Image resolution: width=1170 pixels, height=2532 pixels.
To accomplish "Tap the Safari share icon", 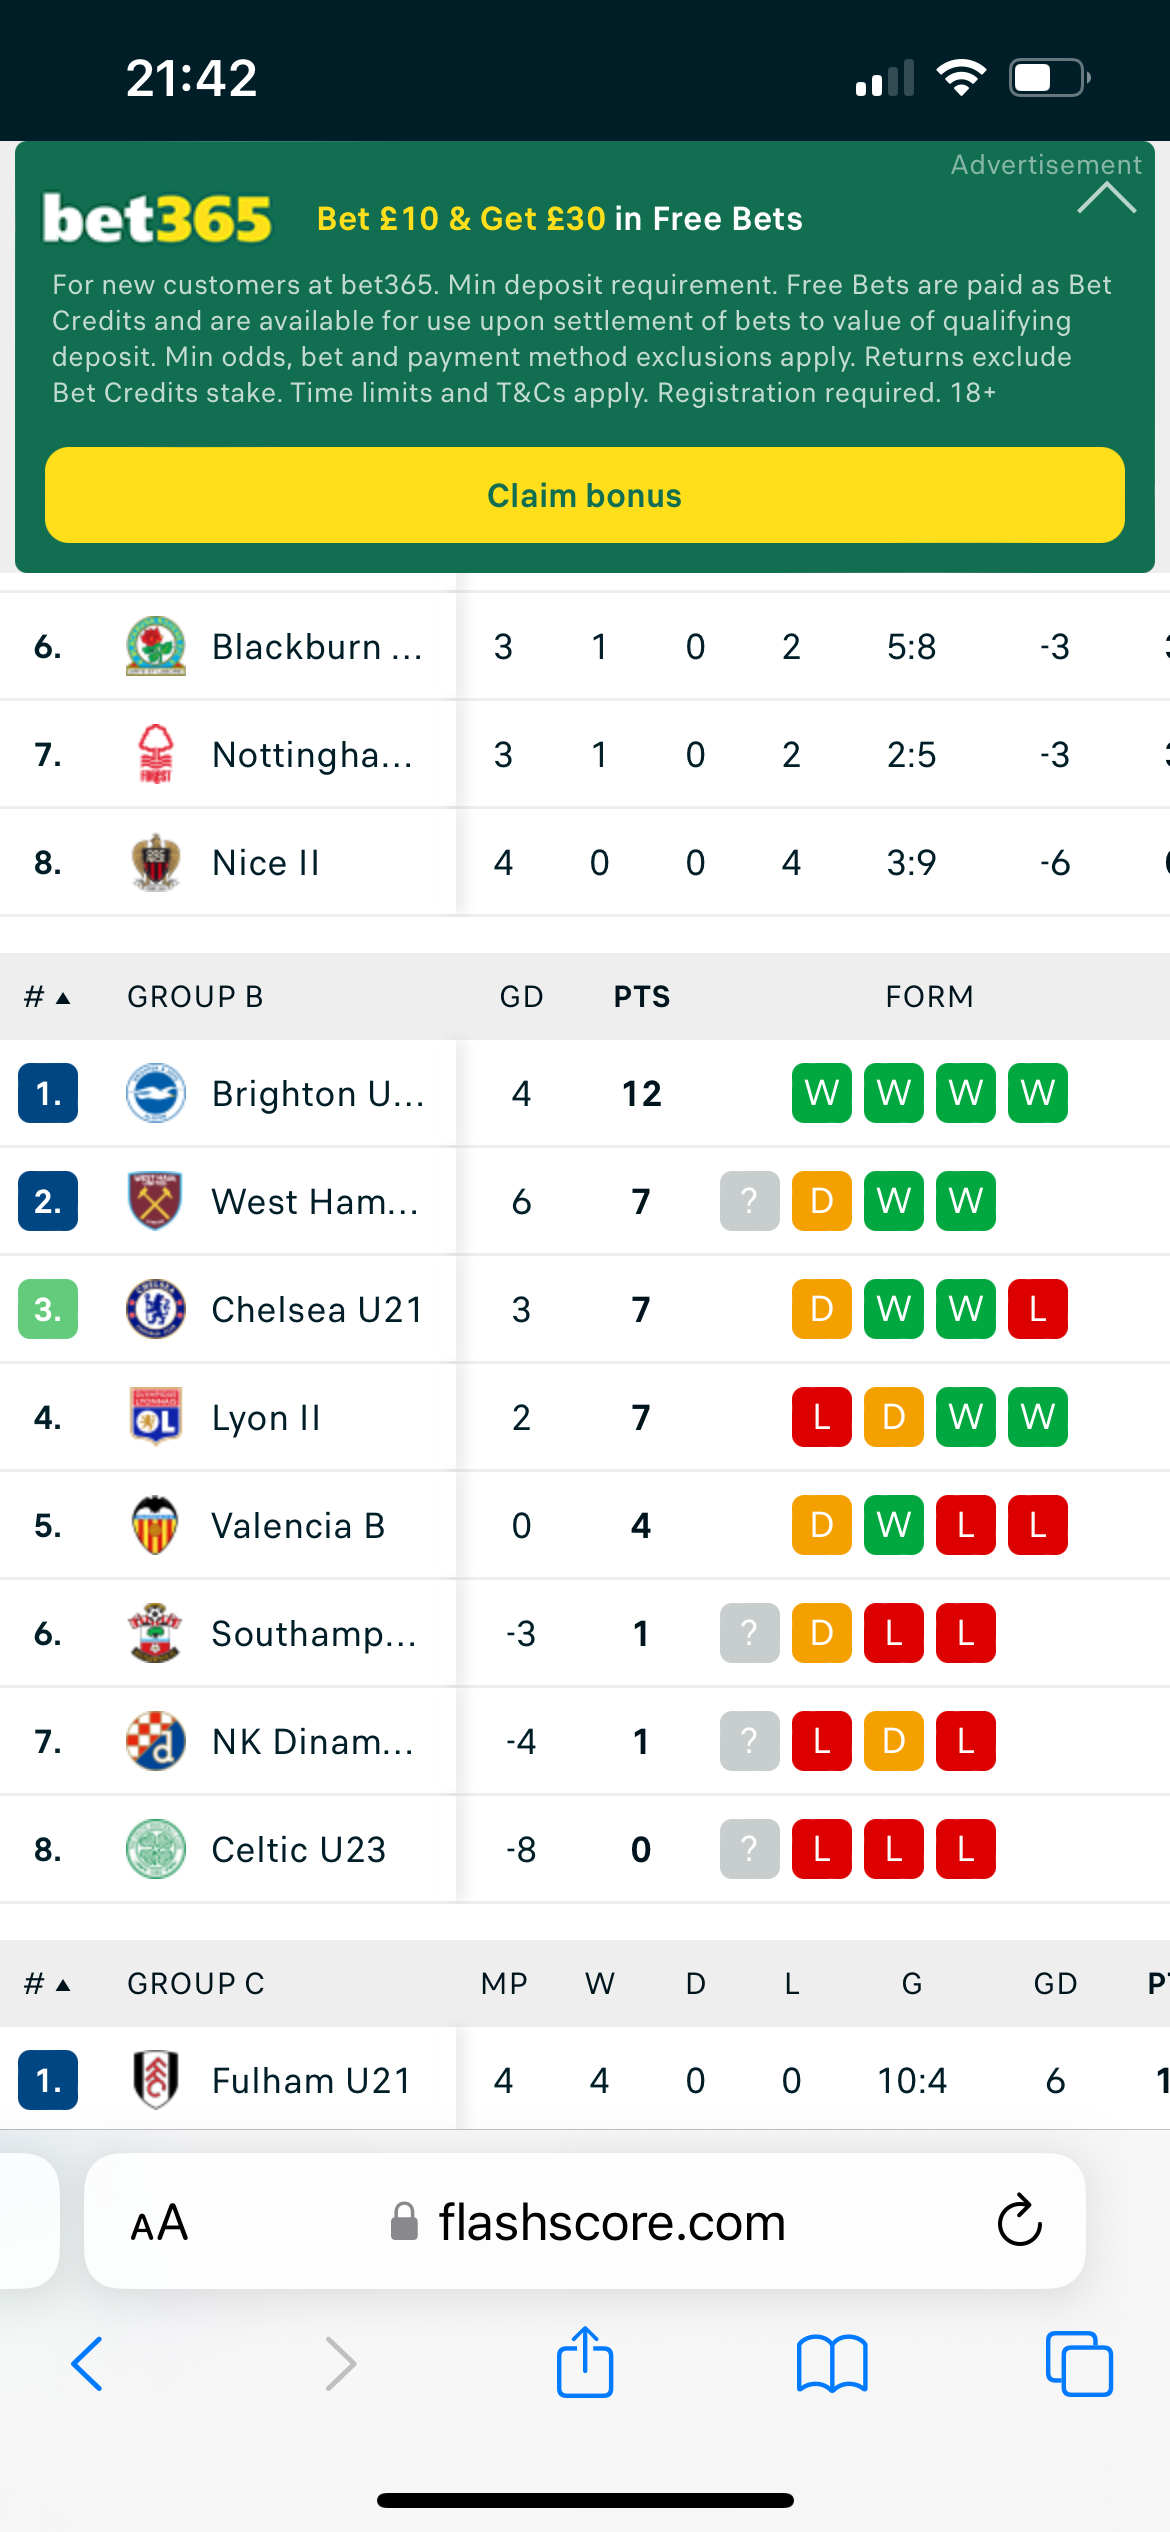I will point(585,2361).
